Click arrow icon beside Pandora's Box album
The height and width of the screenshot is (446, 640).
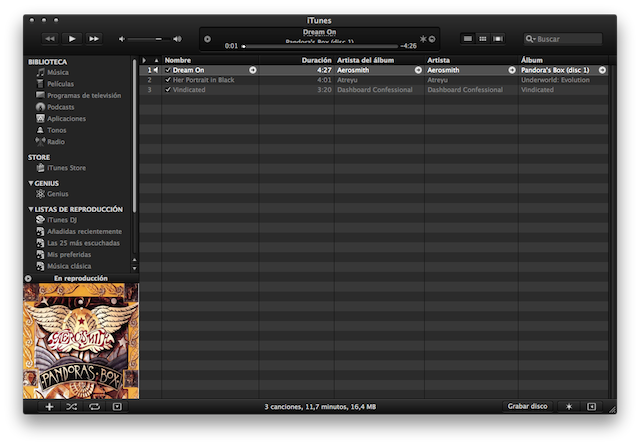602,70
